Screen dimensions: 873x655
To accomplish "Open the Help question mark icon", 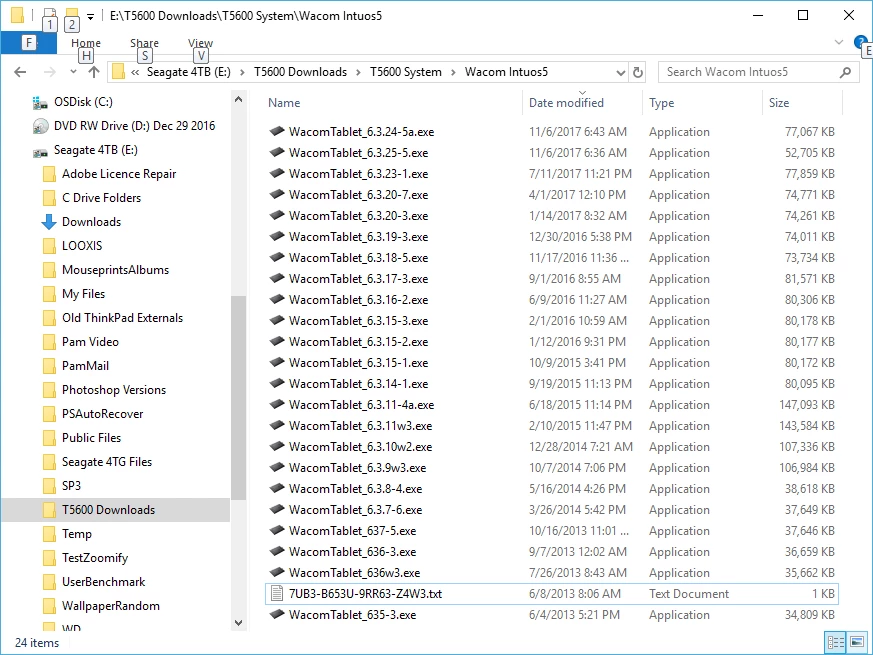I will [860, 42].
